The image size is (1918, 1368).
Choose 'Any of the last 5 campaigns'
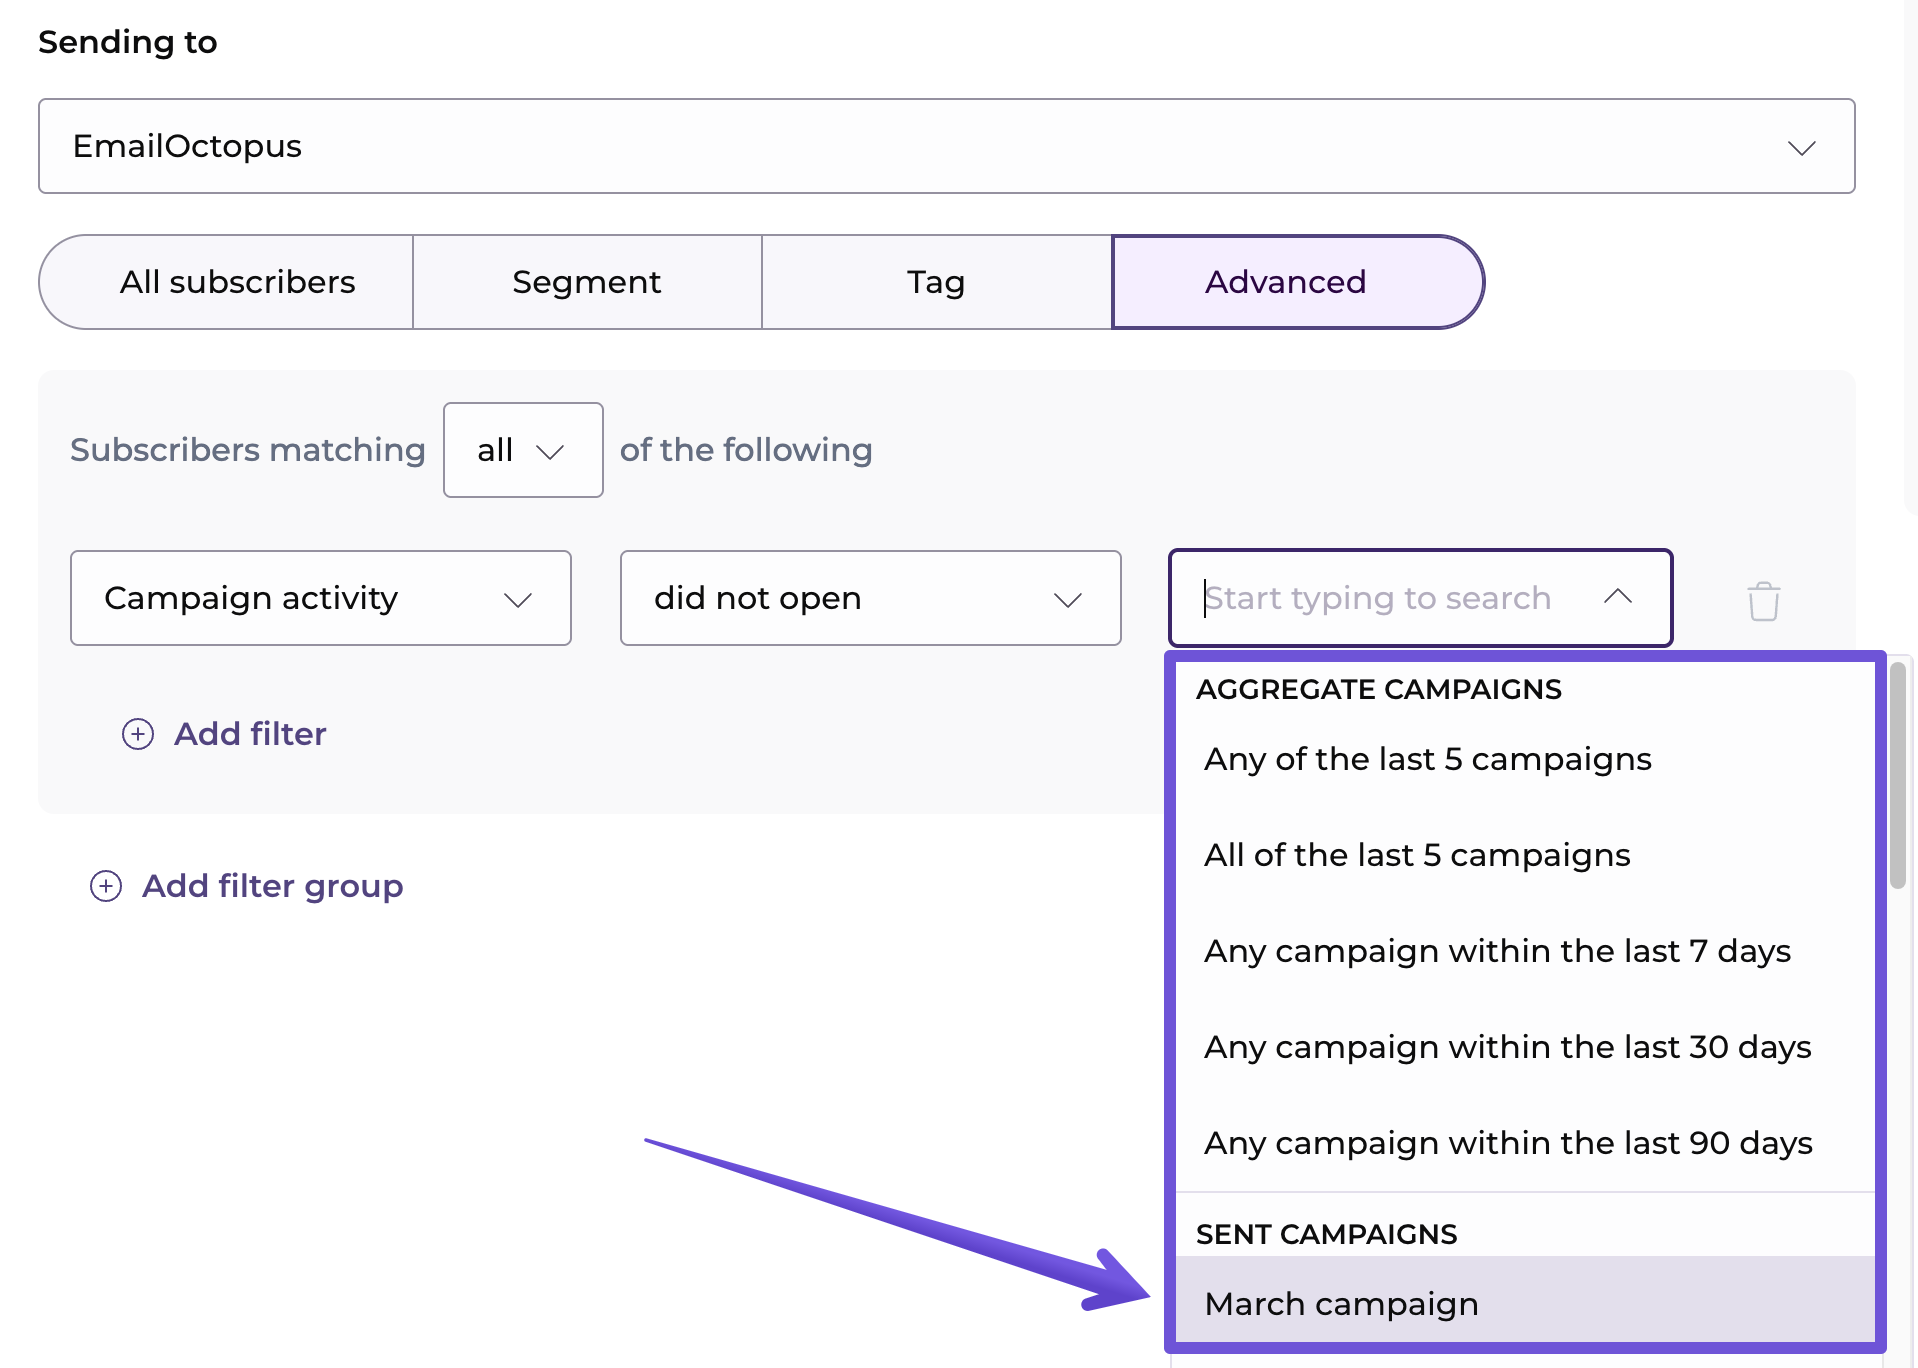[x=1427, y=759]
